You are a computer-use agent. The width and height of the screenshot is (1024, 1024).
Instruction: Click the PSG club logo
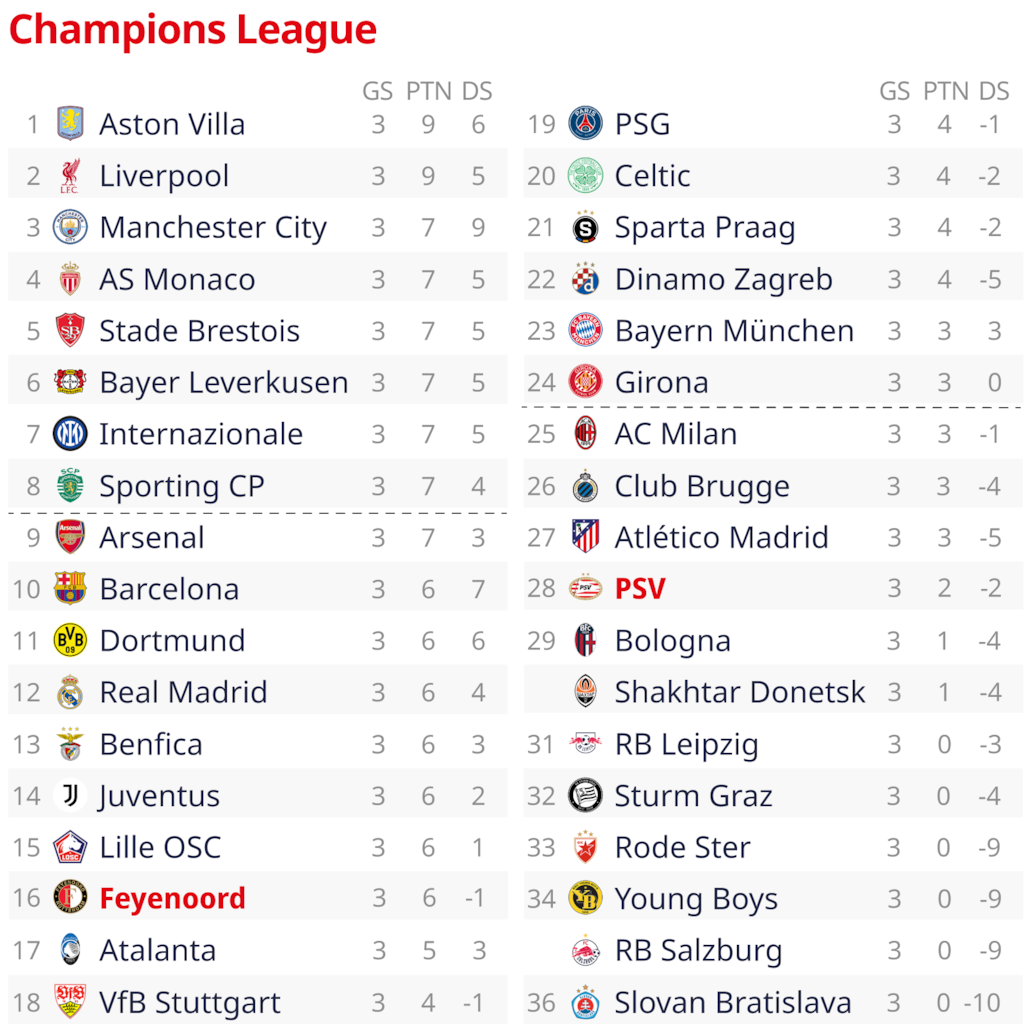click(x=585, y=124)
